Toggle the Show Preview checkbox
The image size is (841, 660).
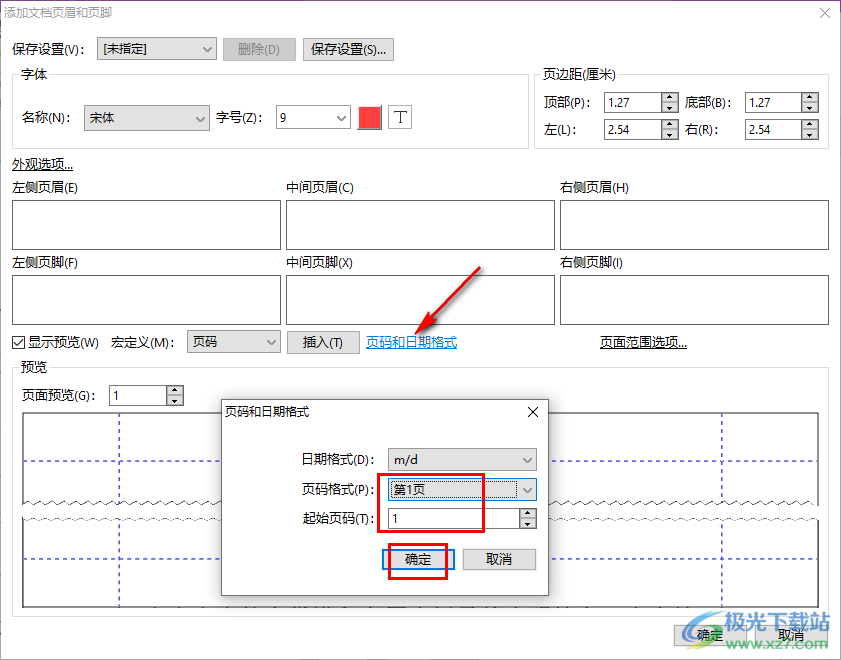pyautogui.click(x=19, y=342)
